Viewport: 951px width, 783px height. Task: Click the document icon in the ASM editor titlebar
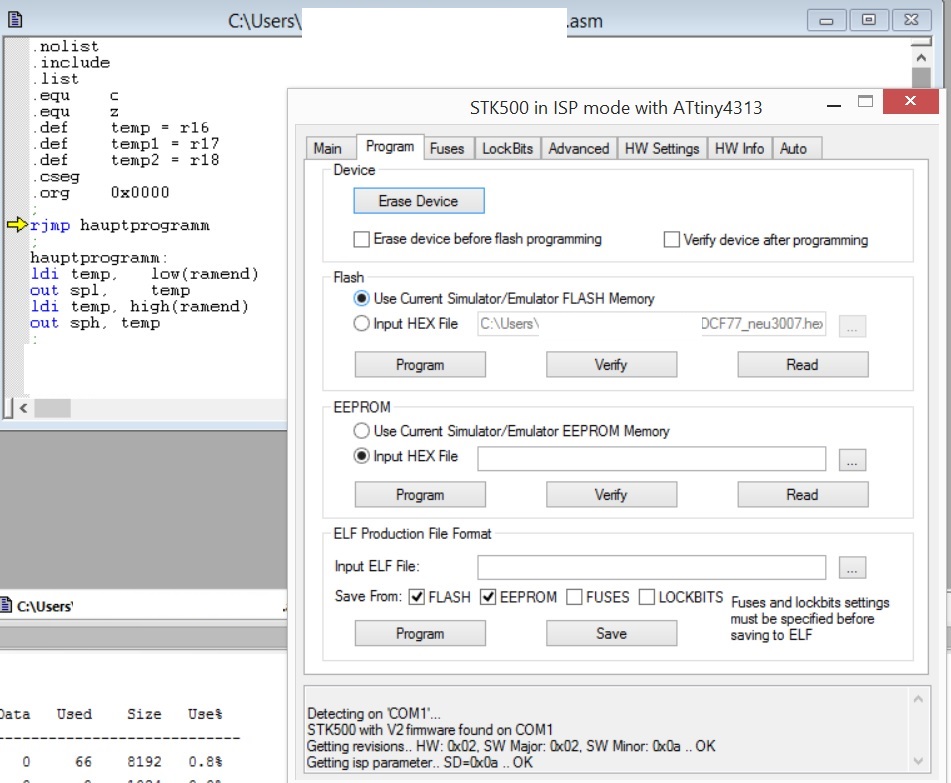(17, 20)
